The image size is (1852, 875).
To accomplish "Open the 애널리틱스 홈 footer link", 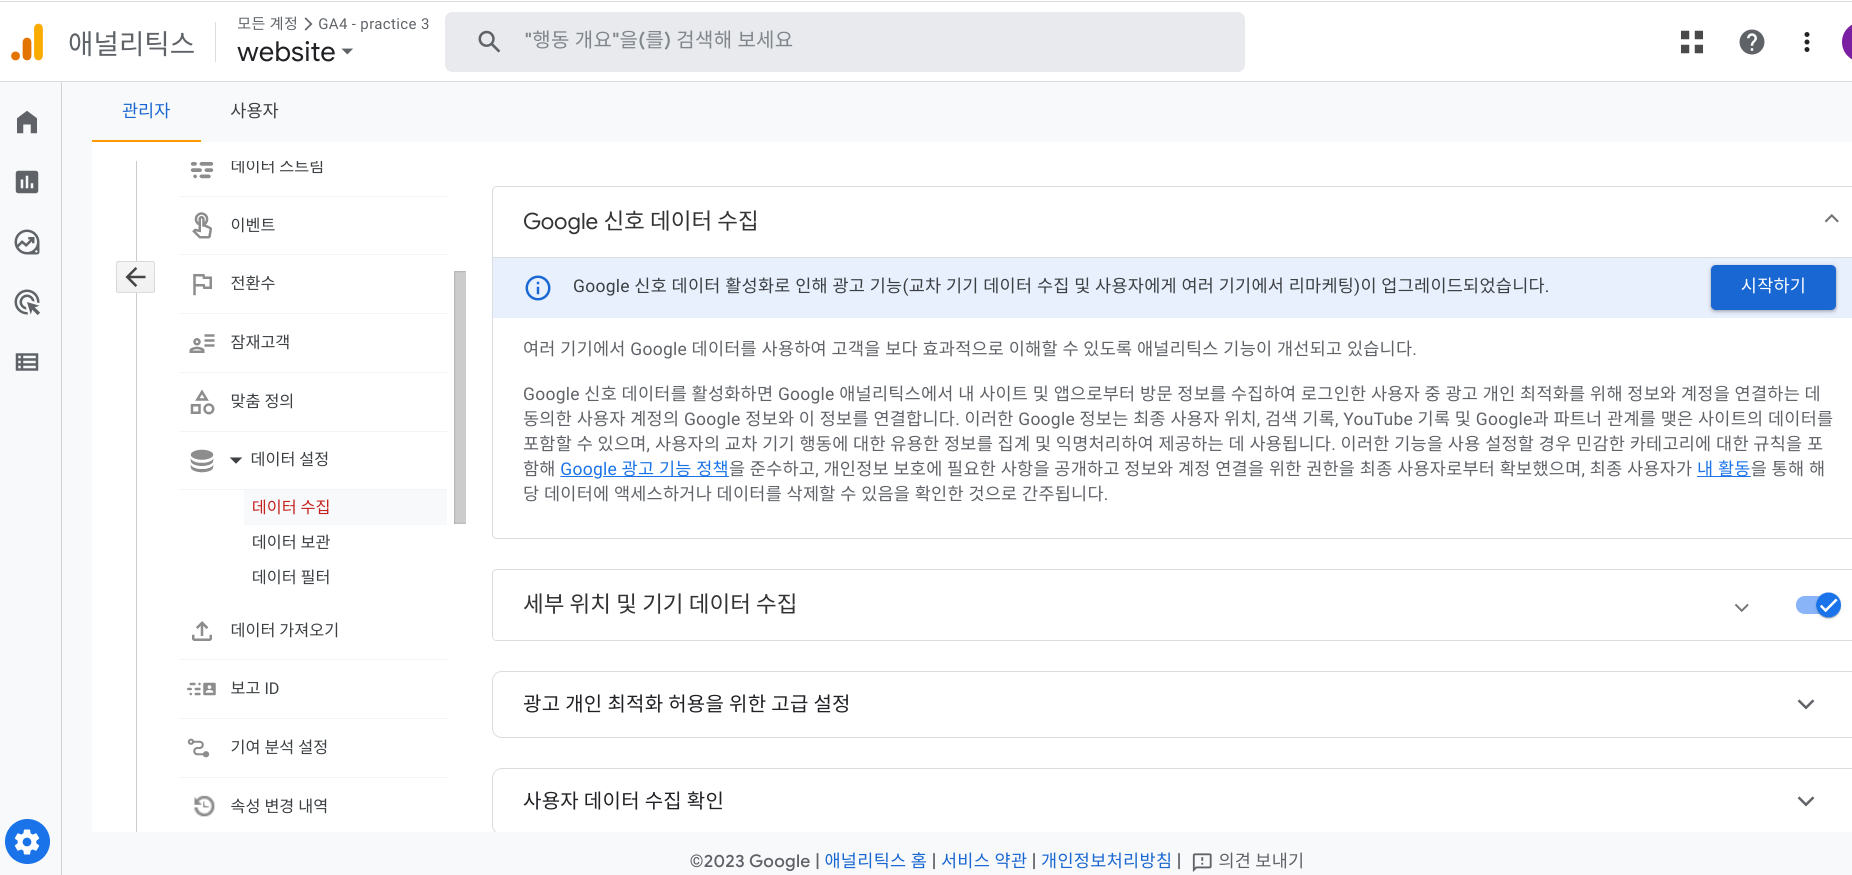I will pos(875,861).
